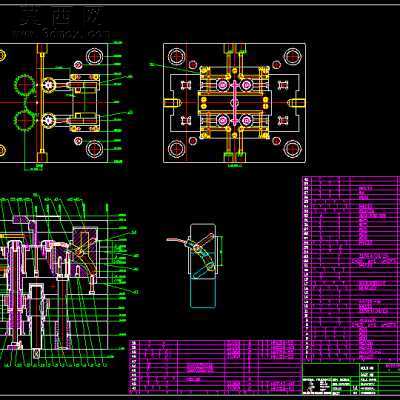Select the bottom-right guide pillar circle of complete plan view
400x400 pixels.
(x=293, y=149)
